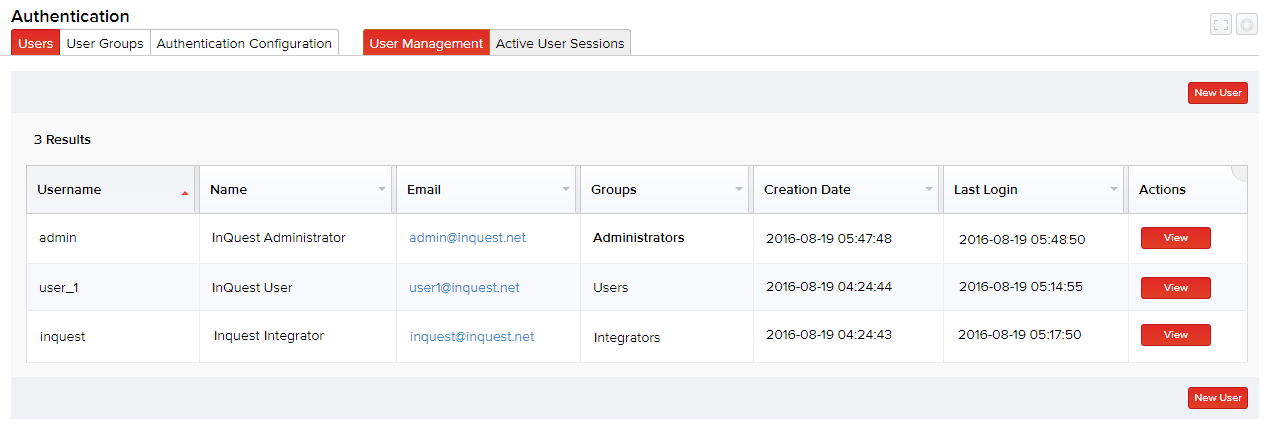The image size is (1268, 435).
Task: Open the Email column filter dropdown
Action: coord(566,190)
